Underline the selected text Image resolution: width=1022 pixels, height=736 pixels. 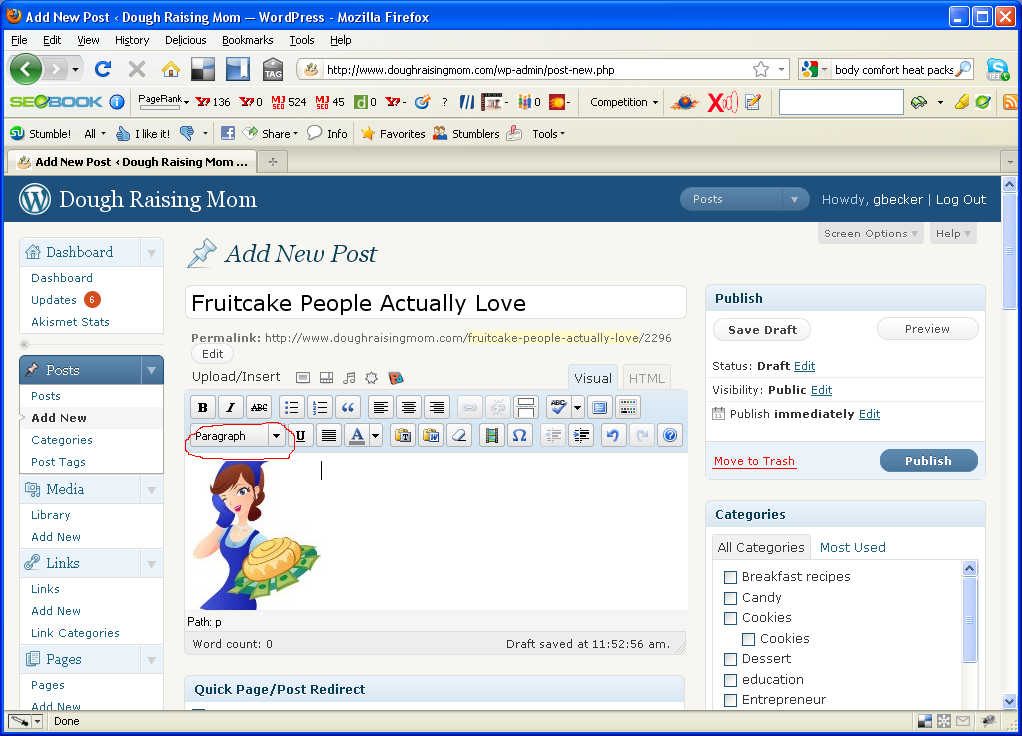tap(300, 435)
